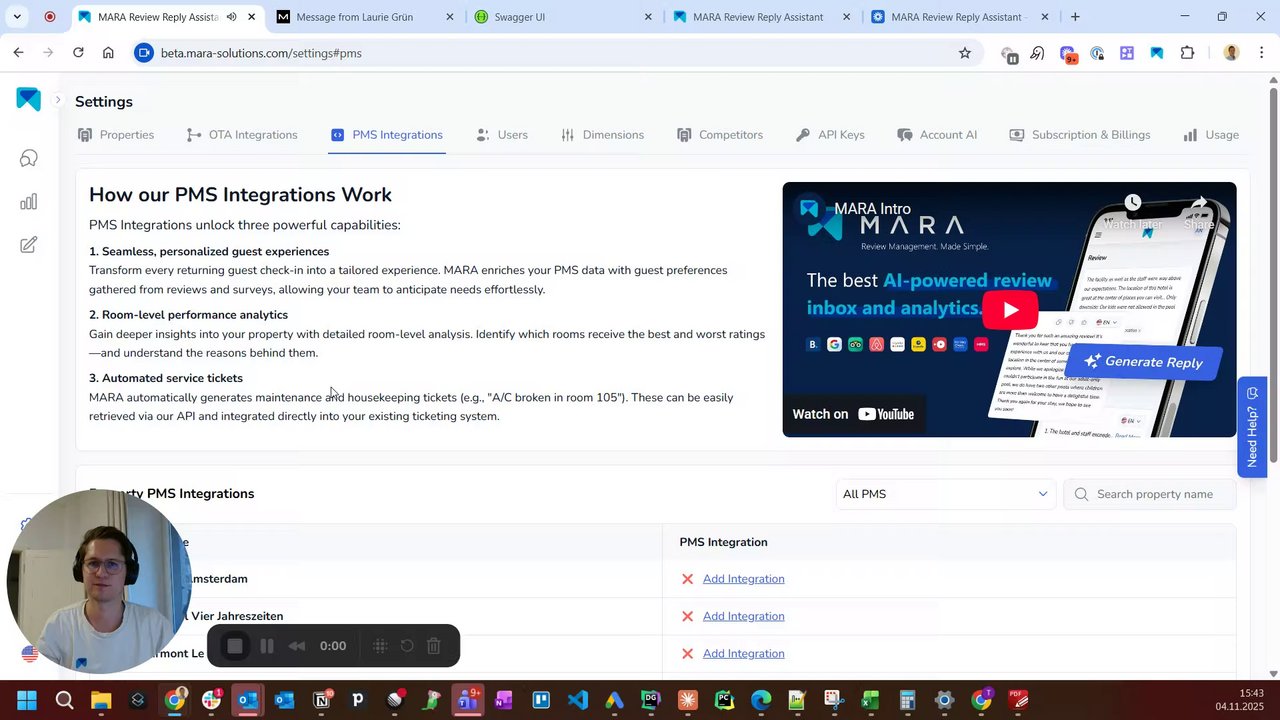Open the analytics bar chart icon in sidebar
This screenshot has width=1280, height=720.
pyautogui.click(x=28, y=201)
